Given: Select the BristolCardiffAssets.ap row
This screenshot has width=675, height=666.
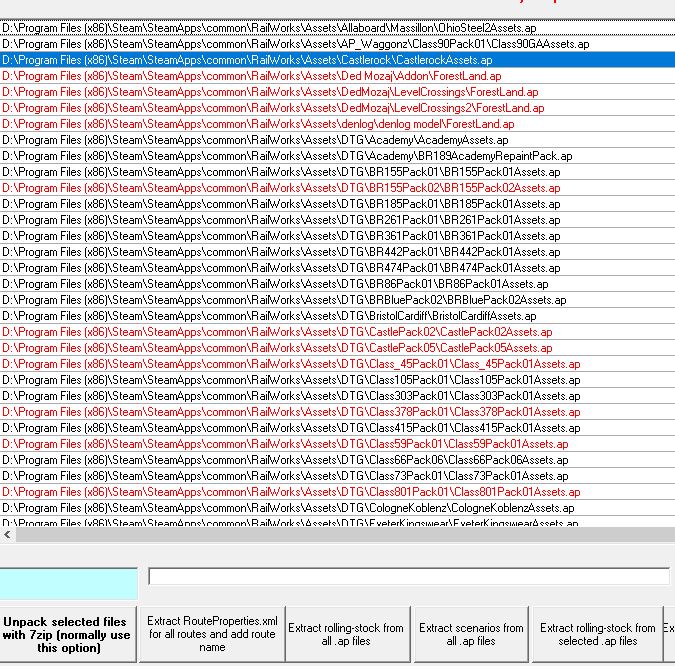Looking at the screenshot, I should (x=338, y=316).
